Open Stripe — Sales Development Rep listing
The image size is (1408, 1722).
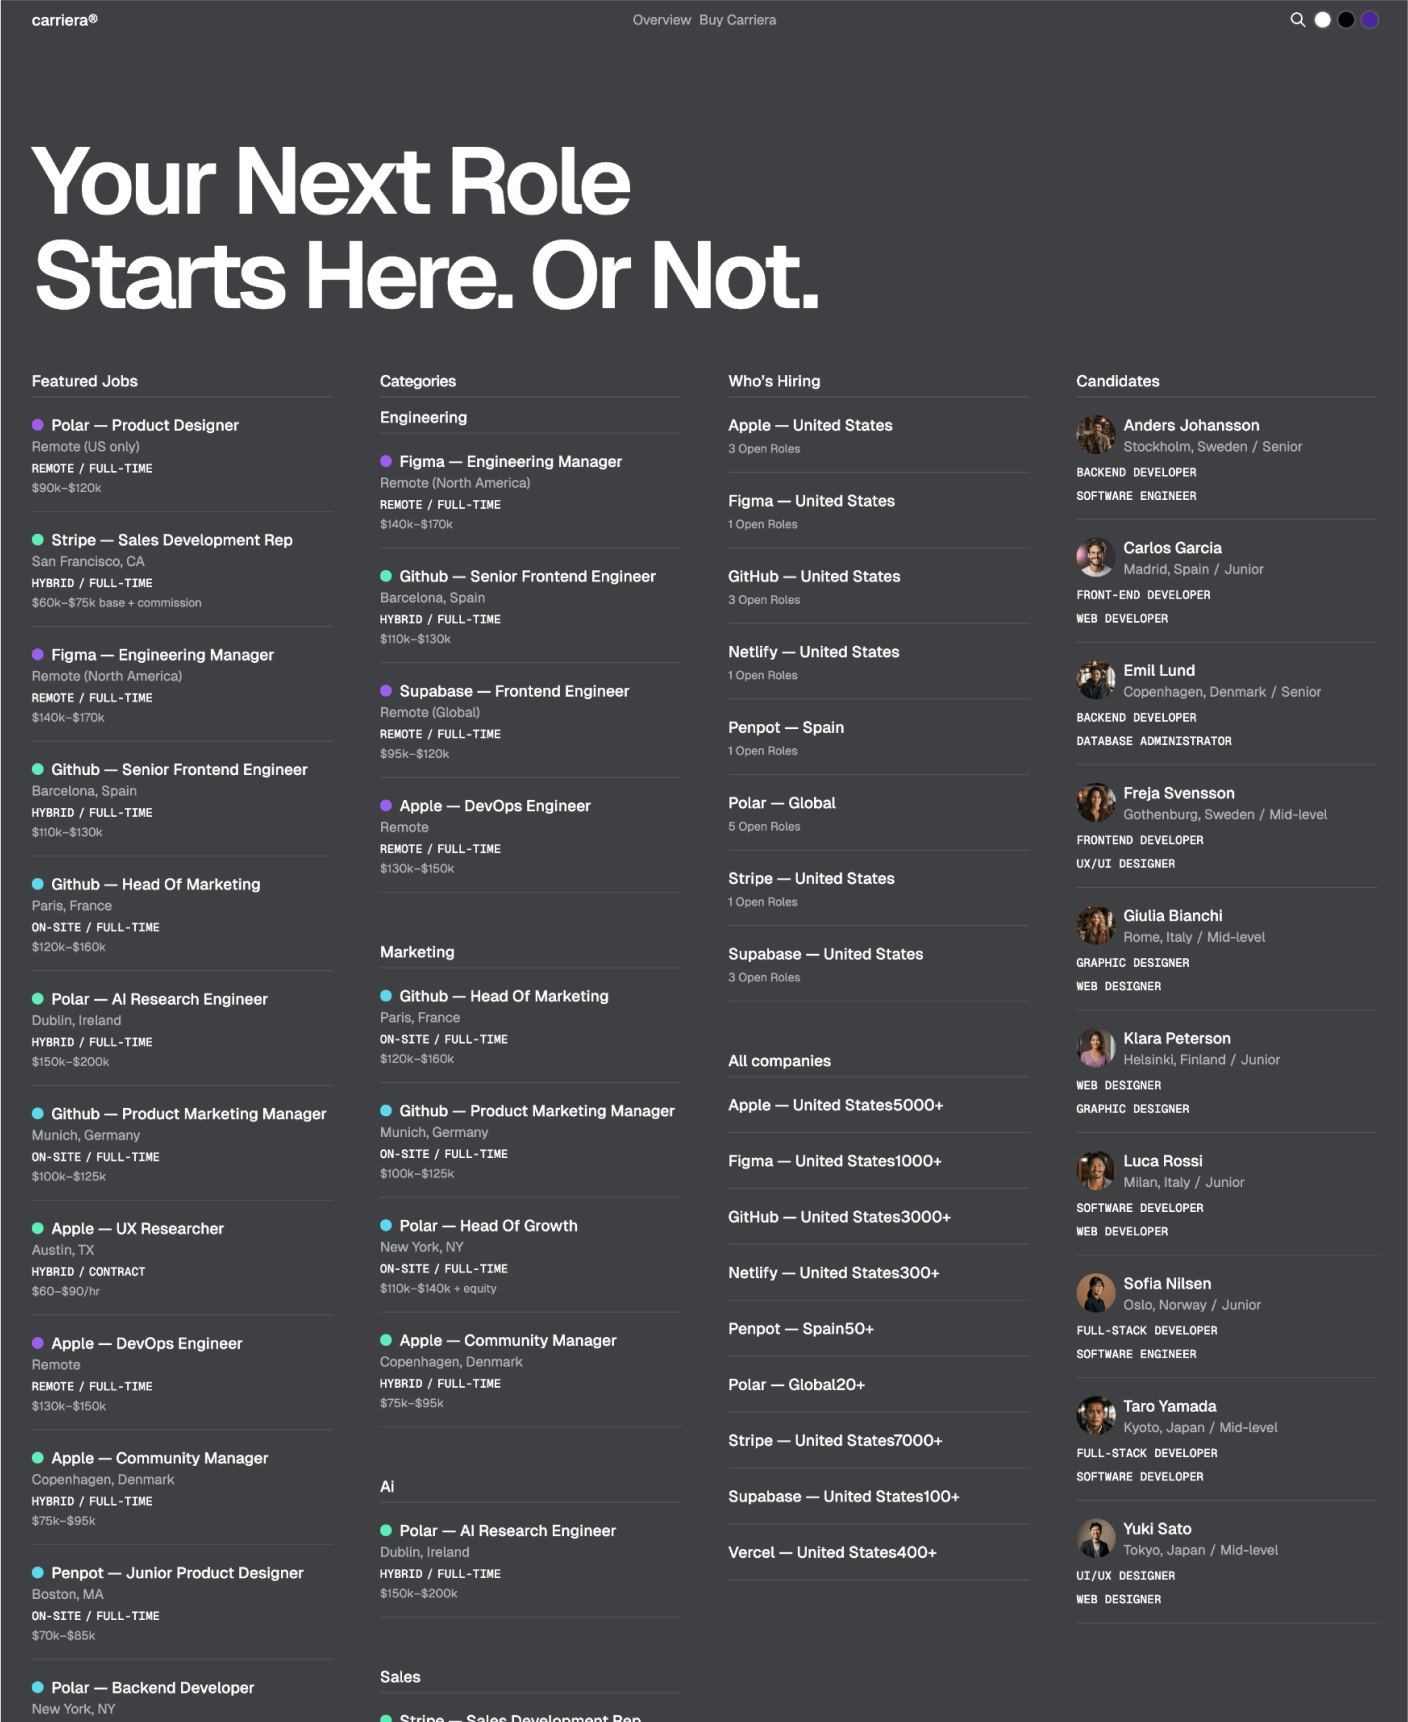pyautogui.click(x=172, y=540)
